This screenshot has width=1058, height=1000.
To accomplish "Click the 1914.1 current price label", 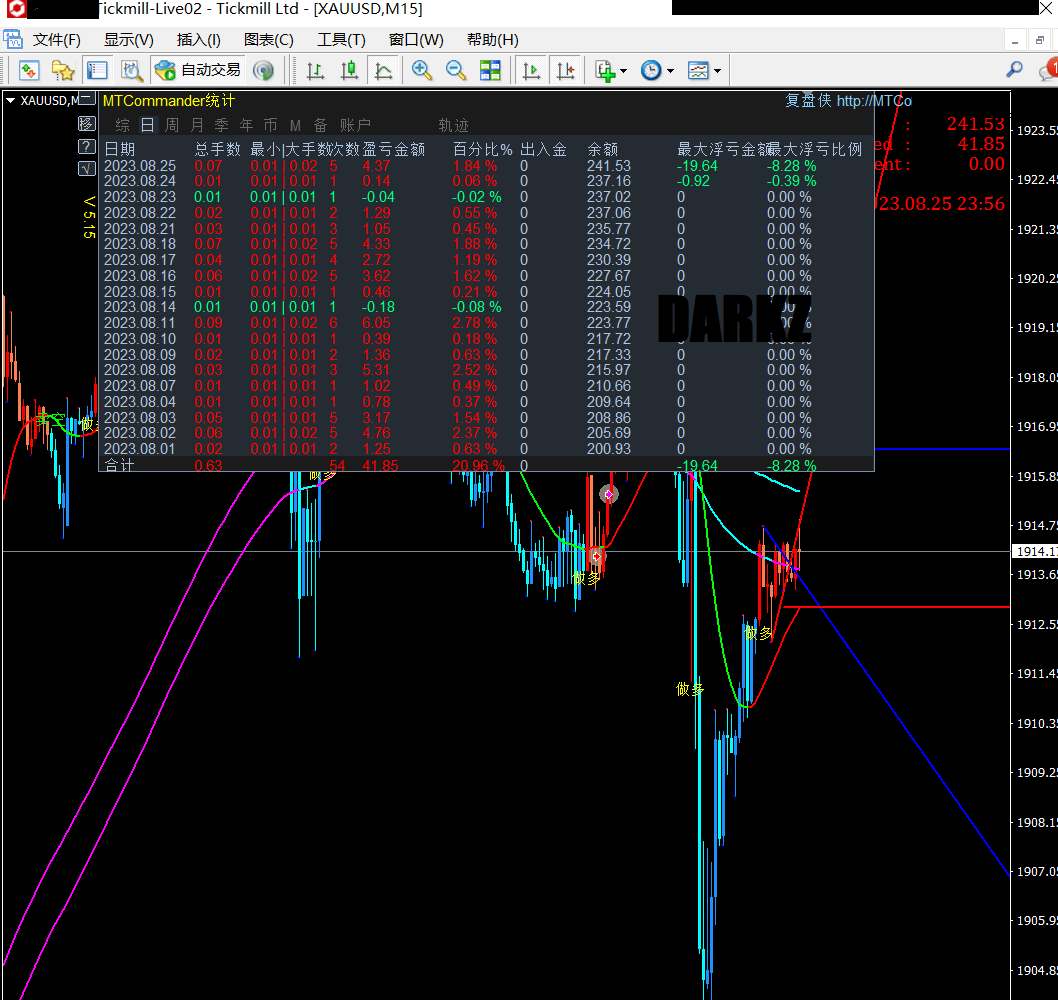I will point(1035,551).
